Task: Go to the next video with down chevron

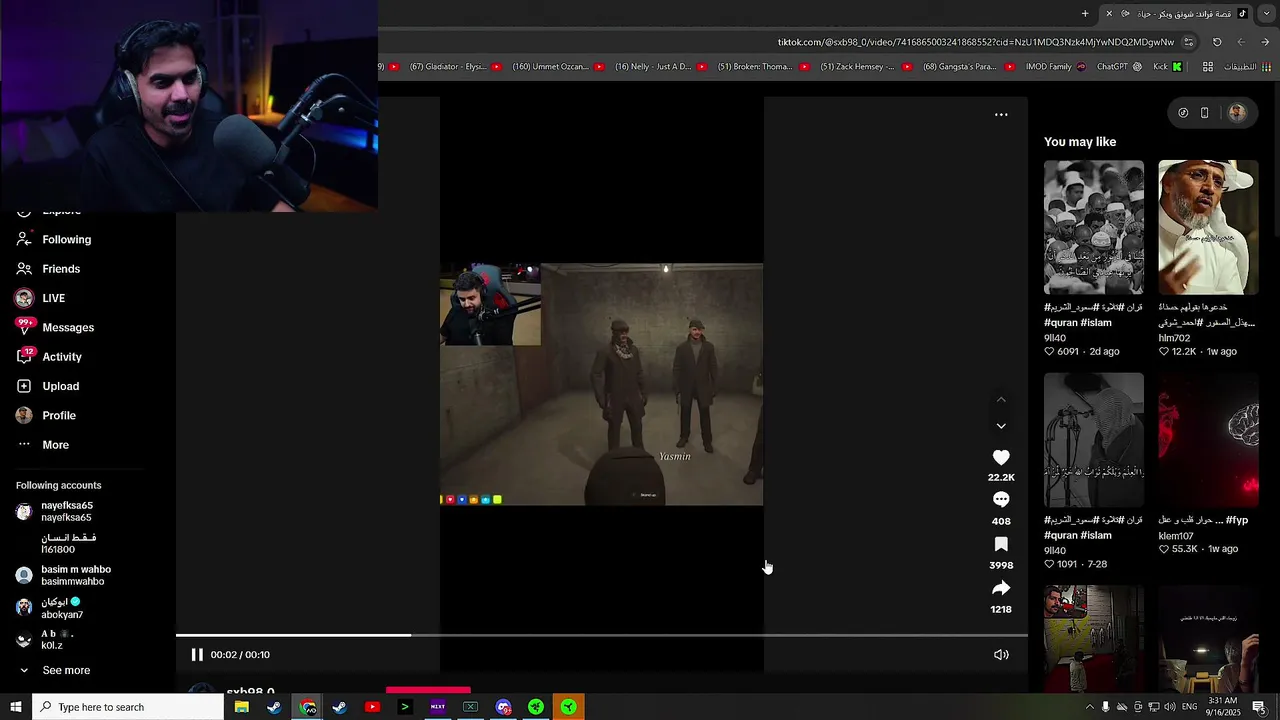Action: tap(1001, 426)
